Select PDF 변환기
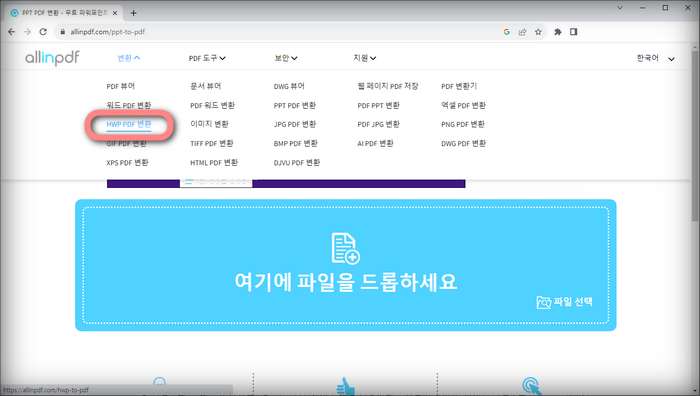The image size is (700, 396). tap(459, 86)
